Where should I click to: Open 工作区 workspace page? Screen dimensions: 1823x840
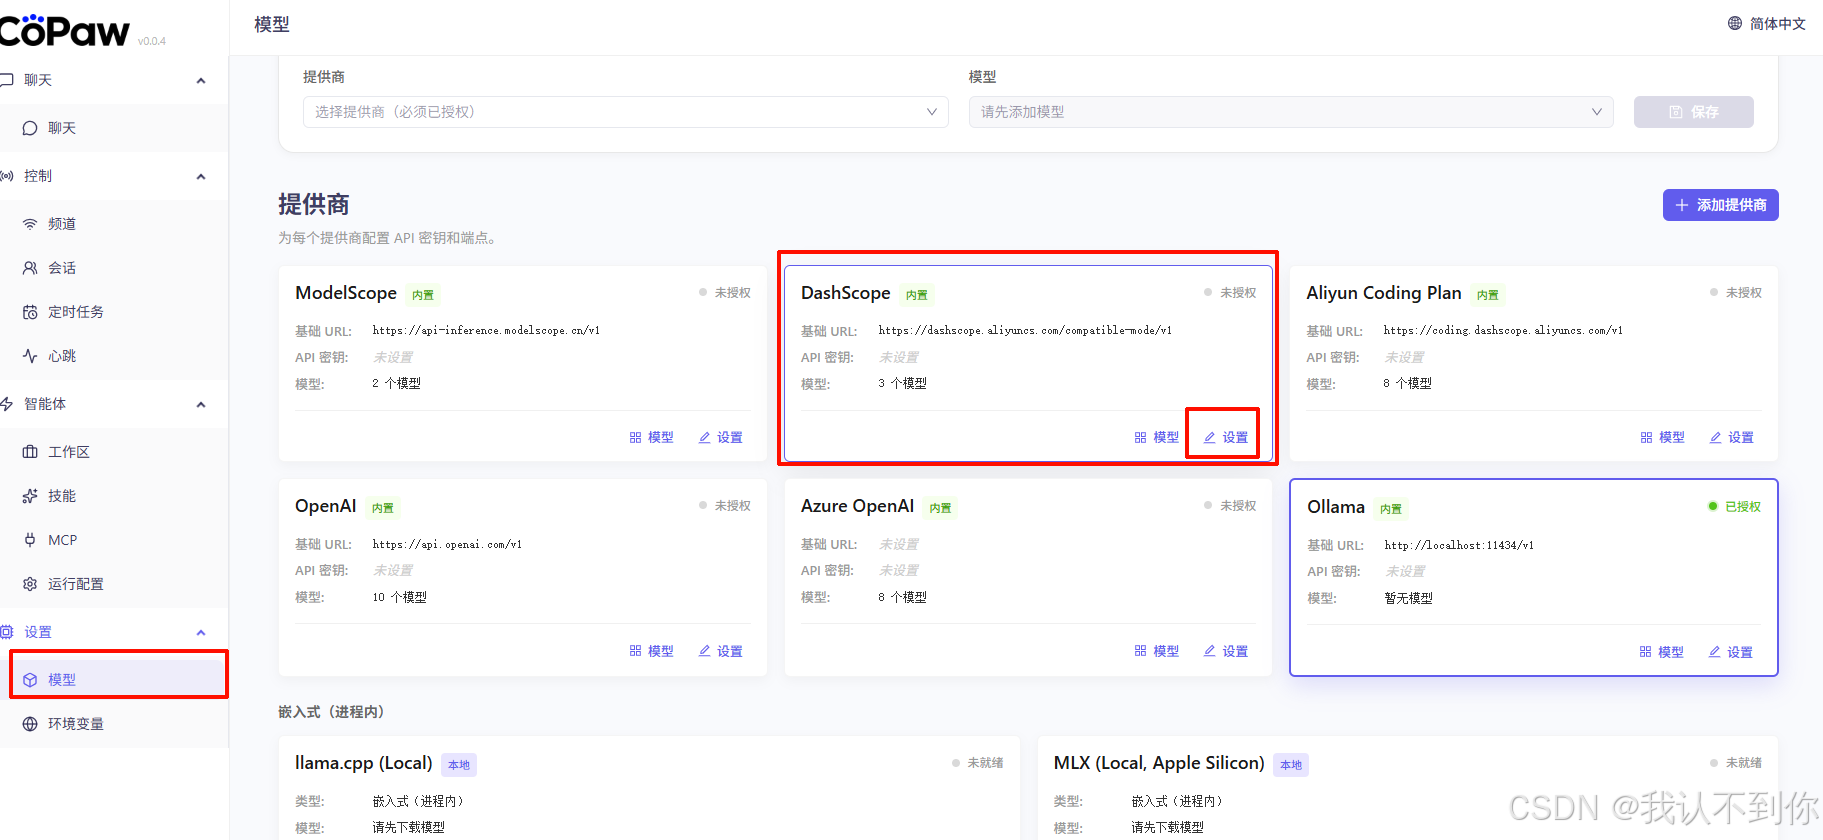point(114,452)
